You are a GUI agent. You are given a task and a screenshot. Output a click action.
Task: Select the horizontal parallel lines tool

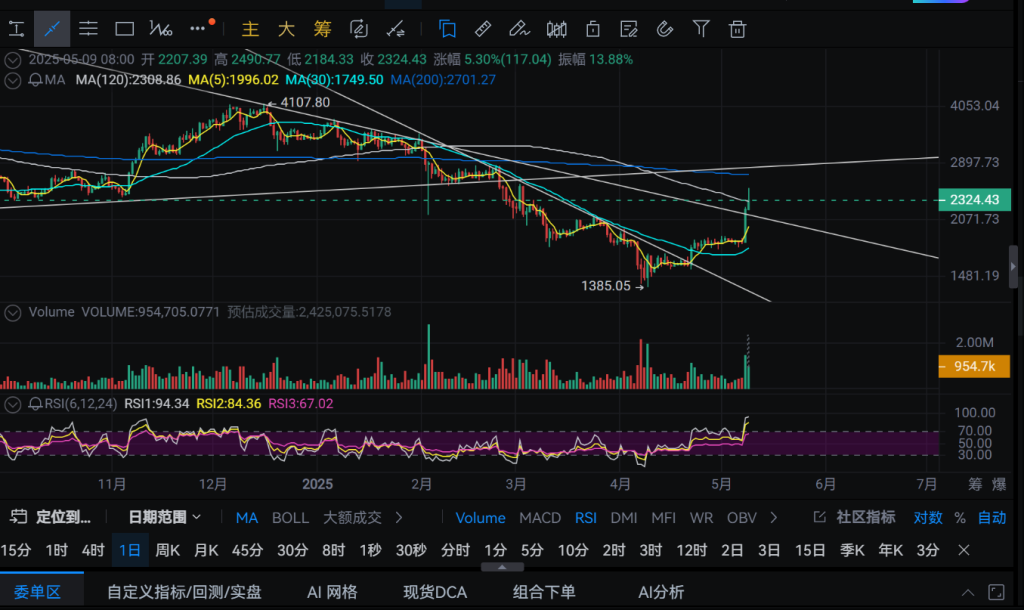click(x=88, y=28)
